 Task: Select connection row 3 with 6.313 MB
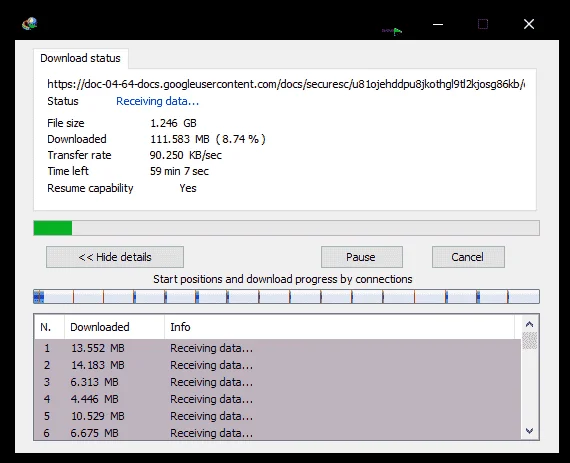278,382
